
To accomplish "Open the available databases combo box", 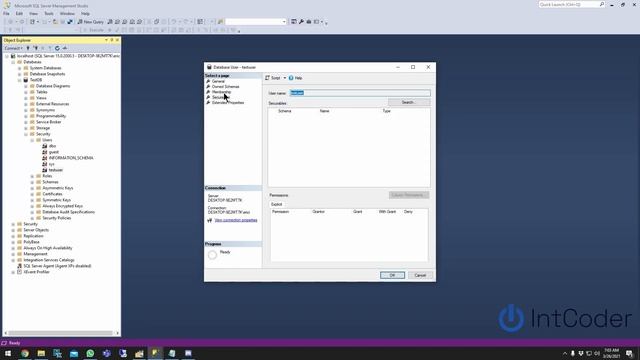I will coord(256,22).
